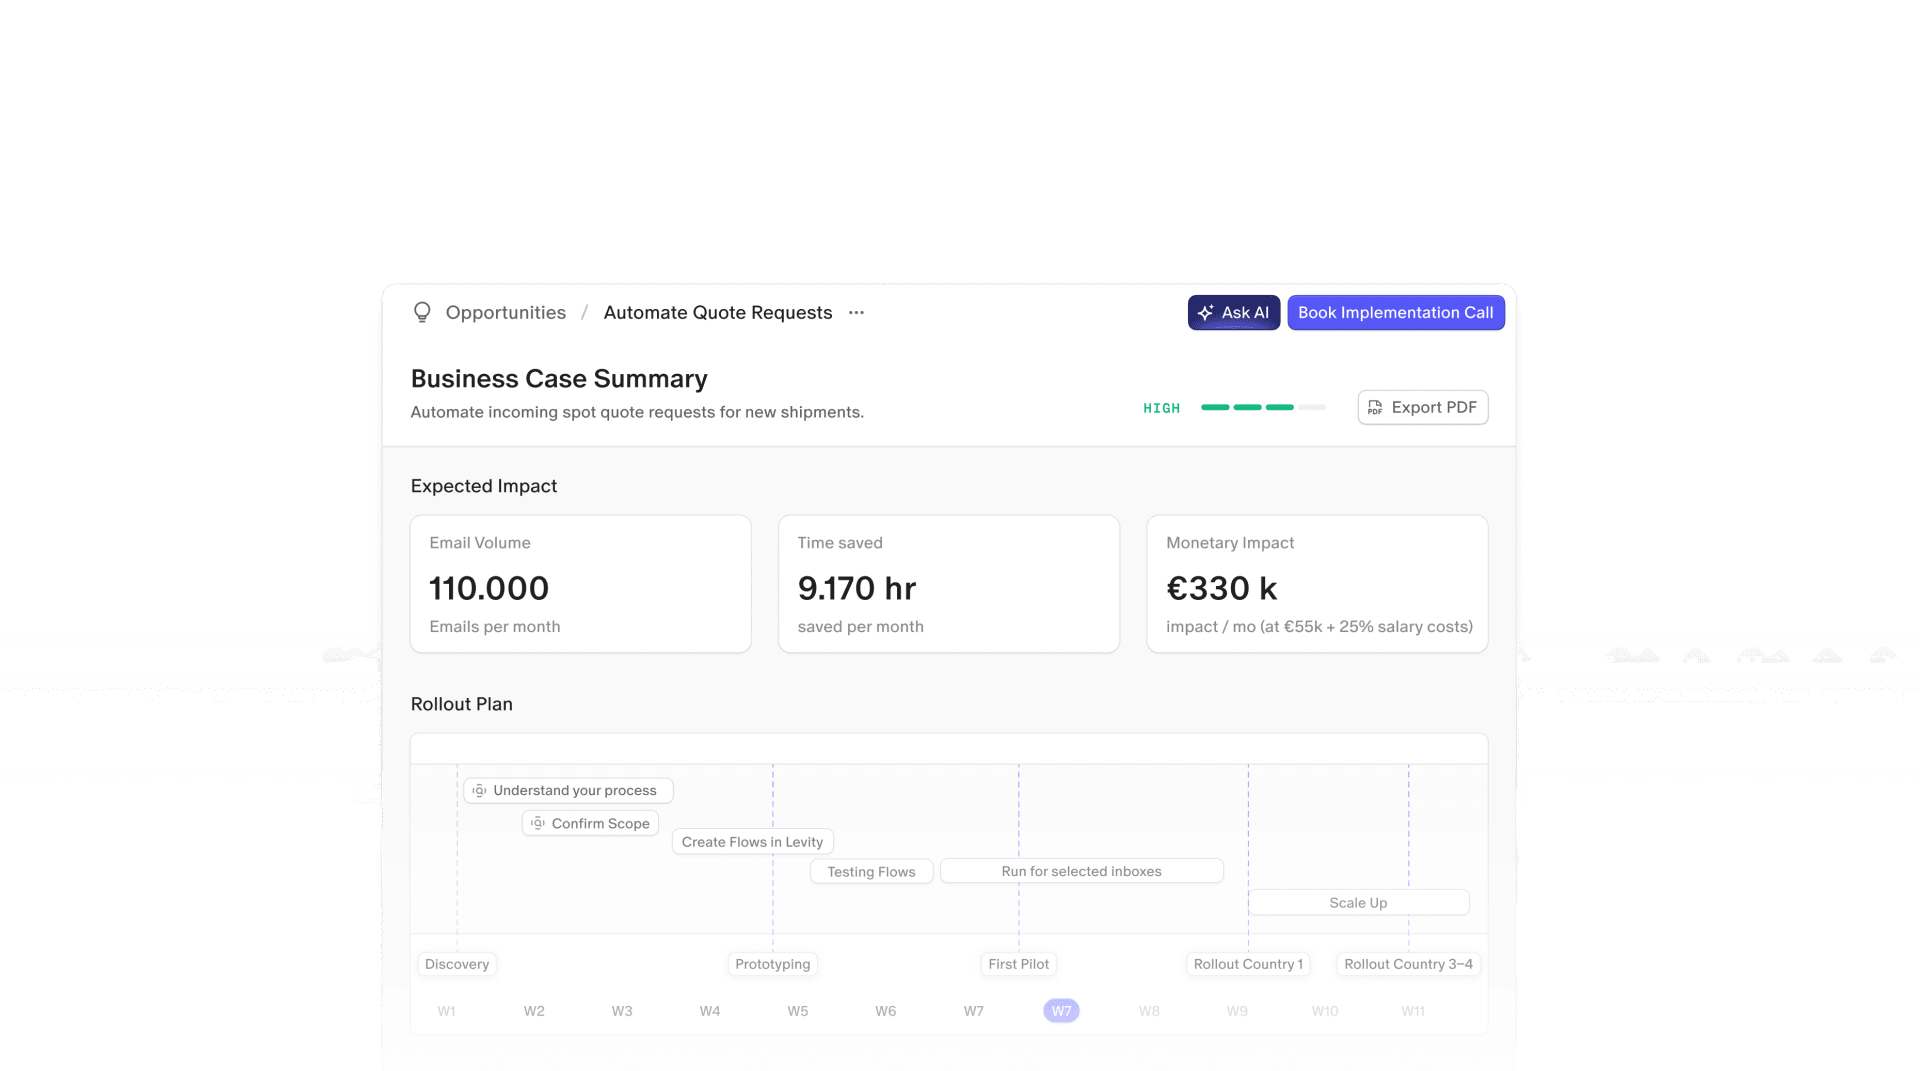Click the icon beside Understand your process
This screenshot has height=1071, width=1920.
pyautogui.click(x=480, y=791)
